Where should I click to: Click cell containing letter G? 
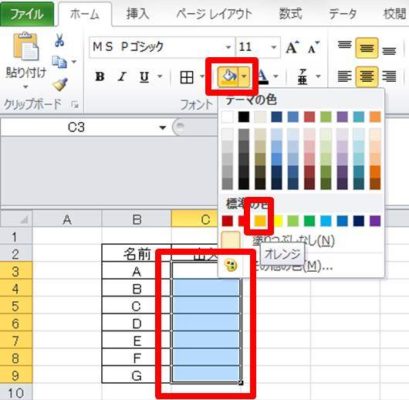tap(136, 375)
